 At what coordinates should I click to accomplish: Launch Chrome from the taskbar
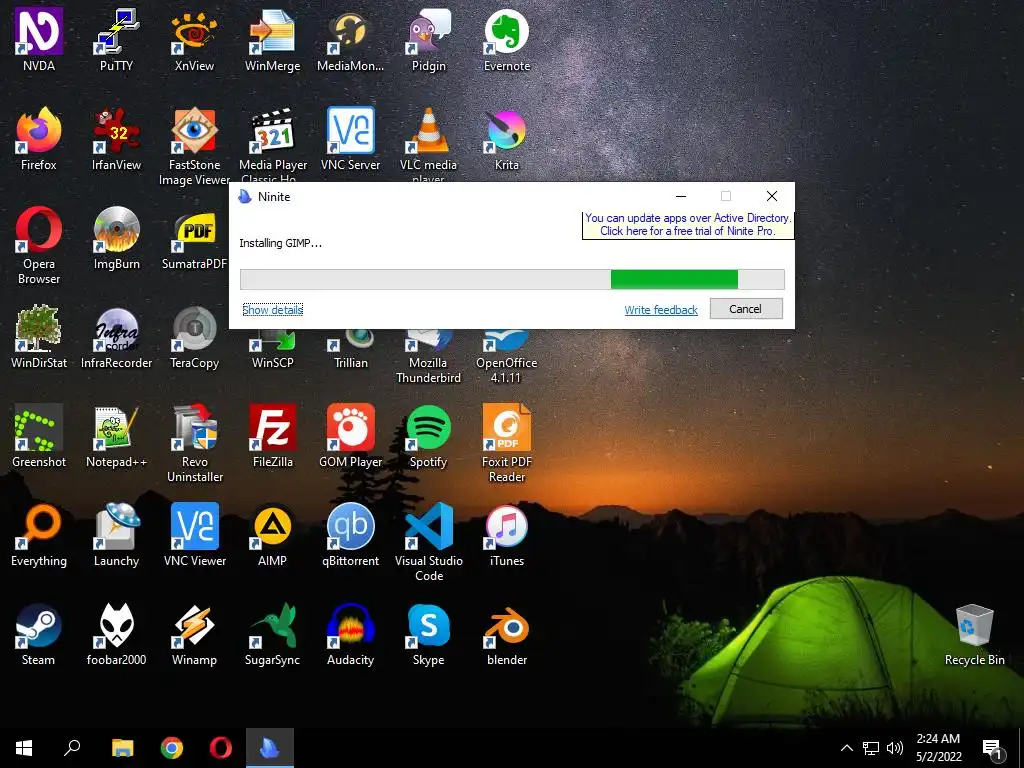[x=172, y=748]
